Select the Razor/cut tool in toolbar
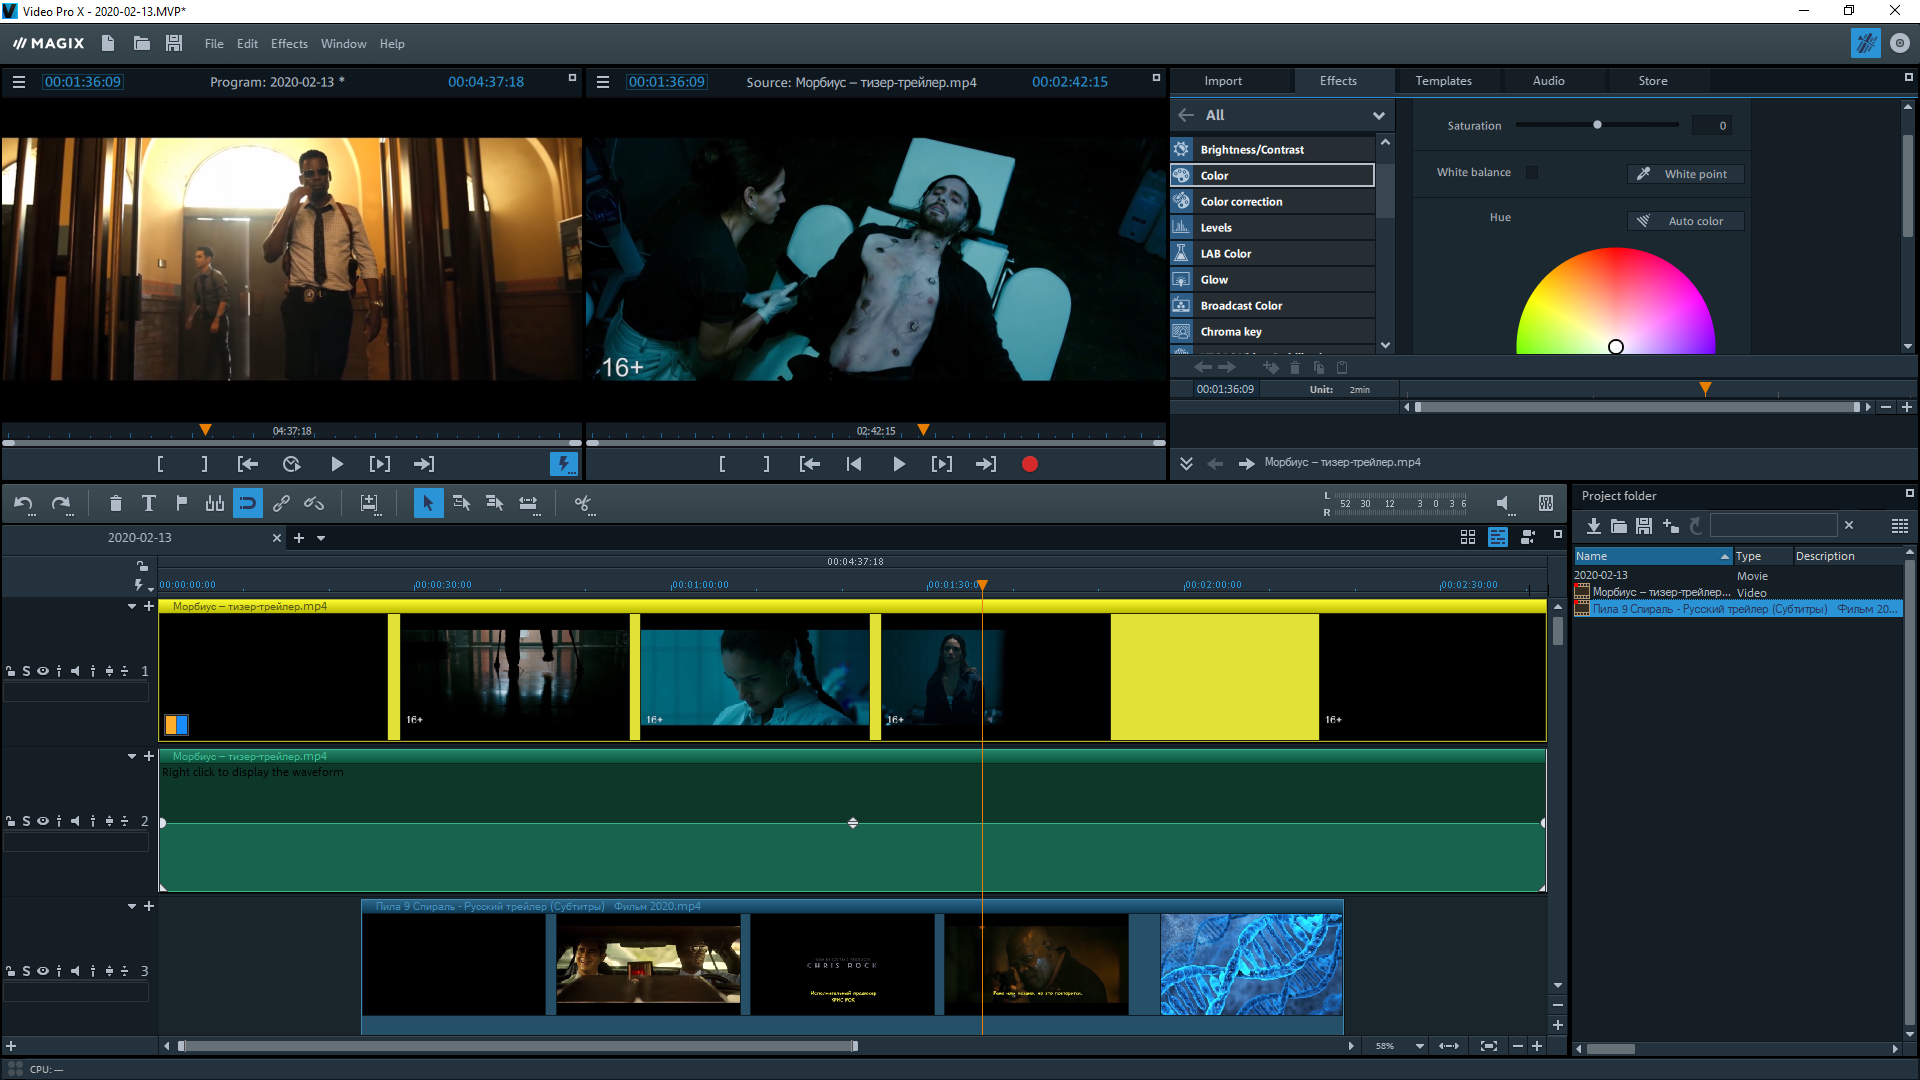Screen dimensions: 1920x1080 (x=584, y=504)
